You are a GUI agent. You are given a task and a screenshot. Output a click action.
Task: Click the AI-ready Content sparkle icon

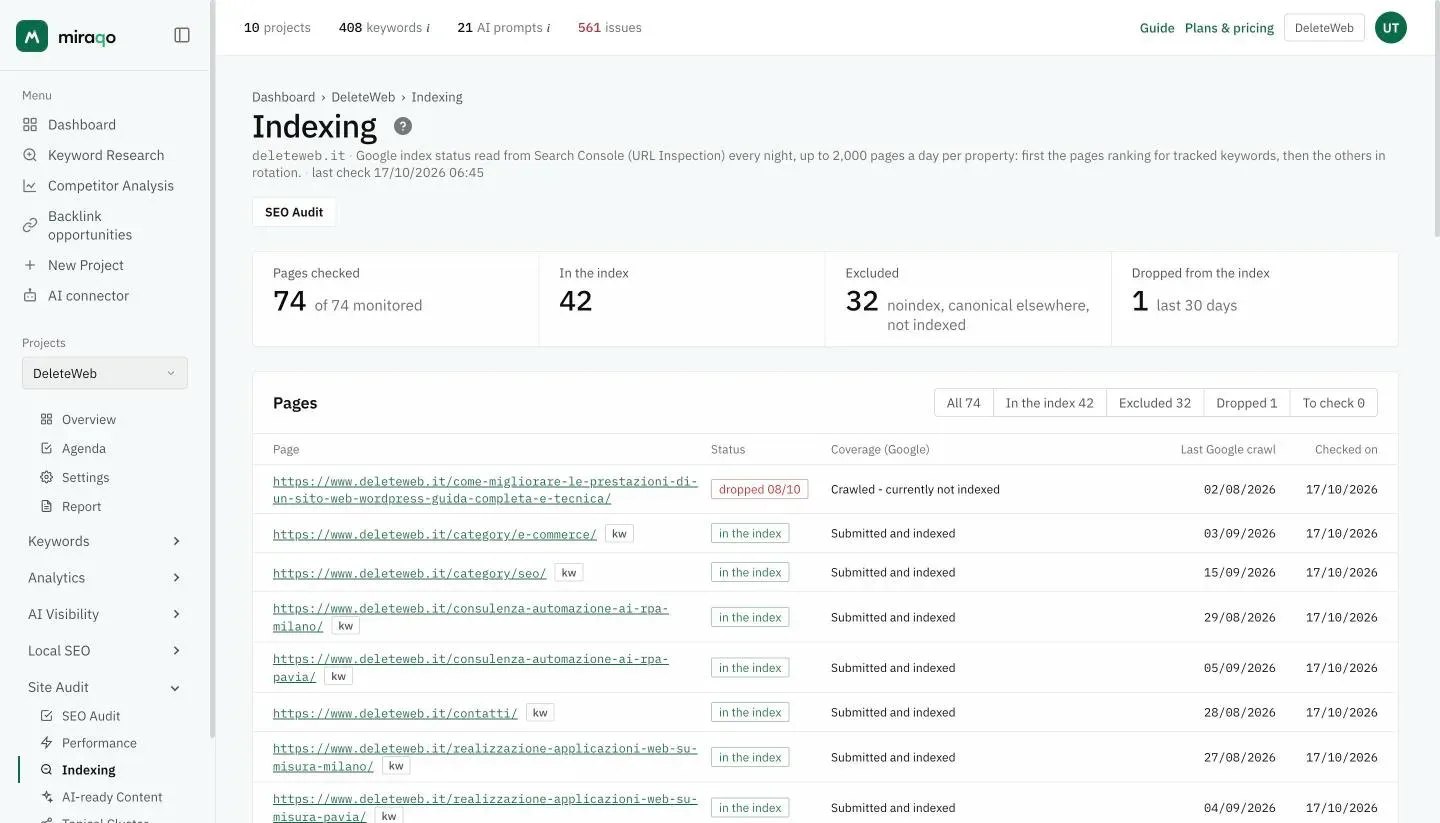[46, 797]
